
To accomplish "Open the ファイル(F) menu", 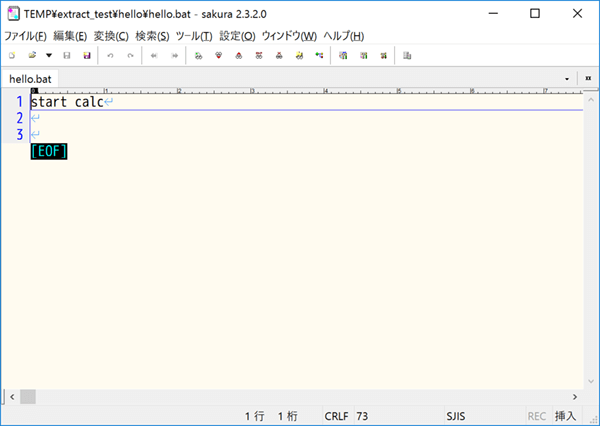I will click(x=25, y=36).
